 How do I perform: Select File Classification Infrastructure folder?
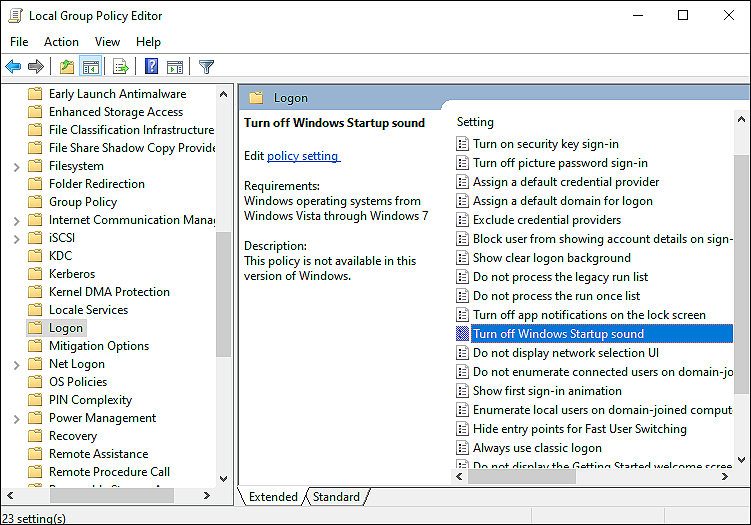132,130
